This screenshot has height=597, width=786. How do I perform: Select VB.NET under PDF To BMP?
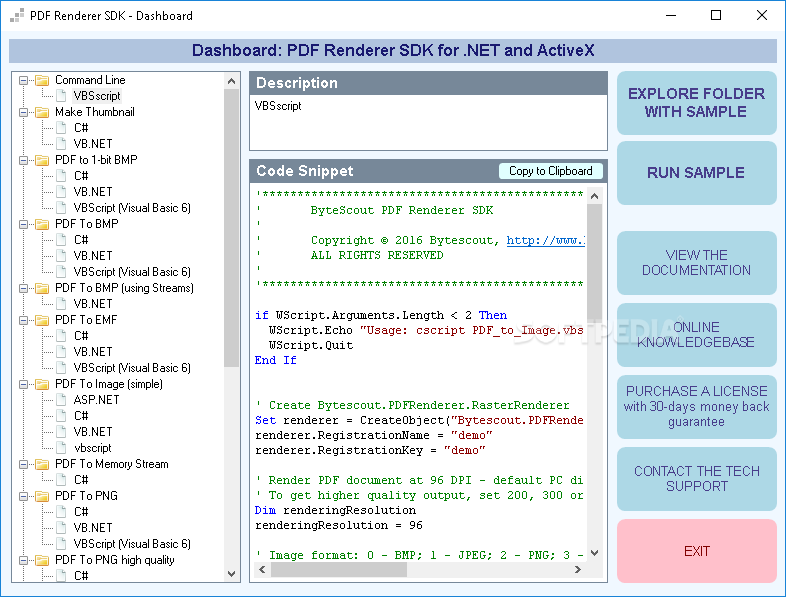pos(93,256)
